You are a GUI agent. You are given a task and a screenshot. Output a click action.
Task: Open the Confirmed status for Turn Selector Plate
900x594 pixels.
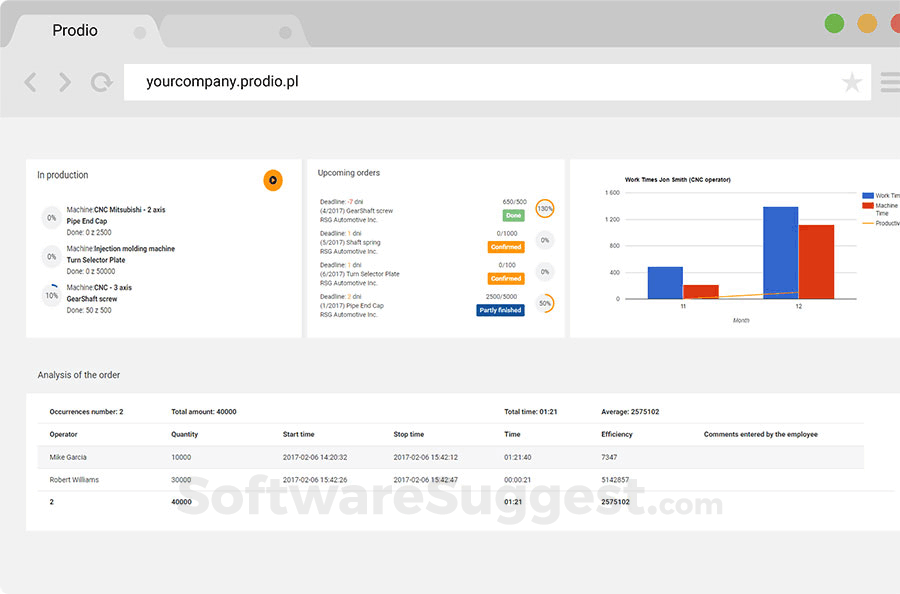click(506, 278)
